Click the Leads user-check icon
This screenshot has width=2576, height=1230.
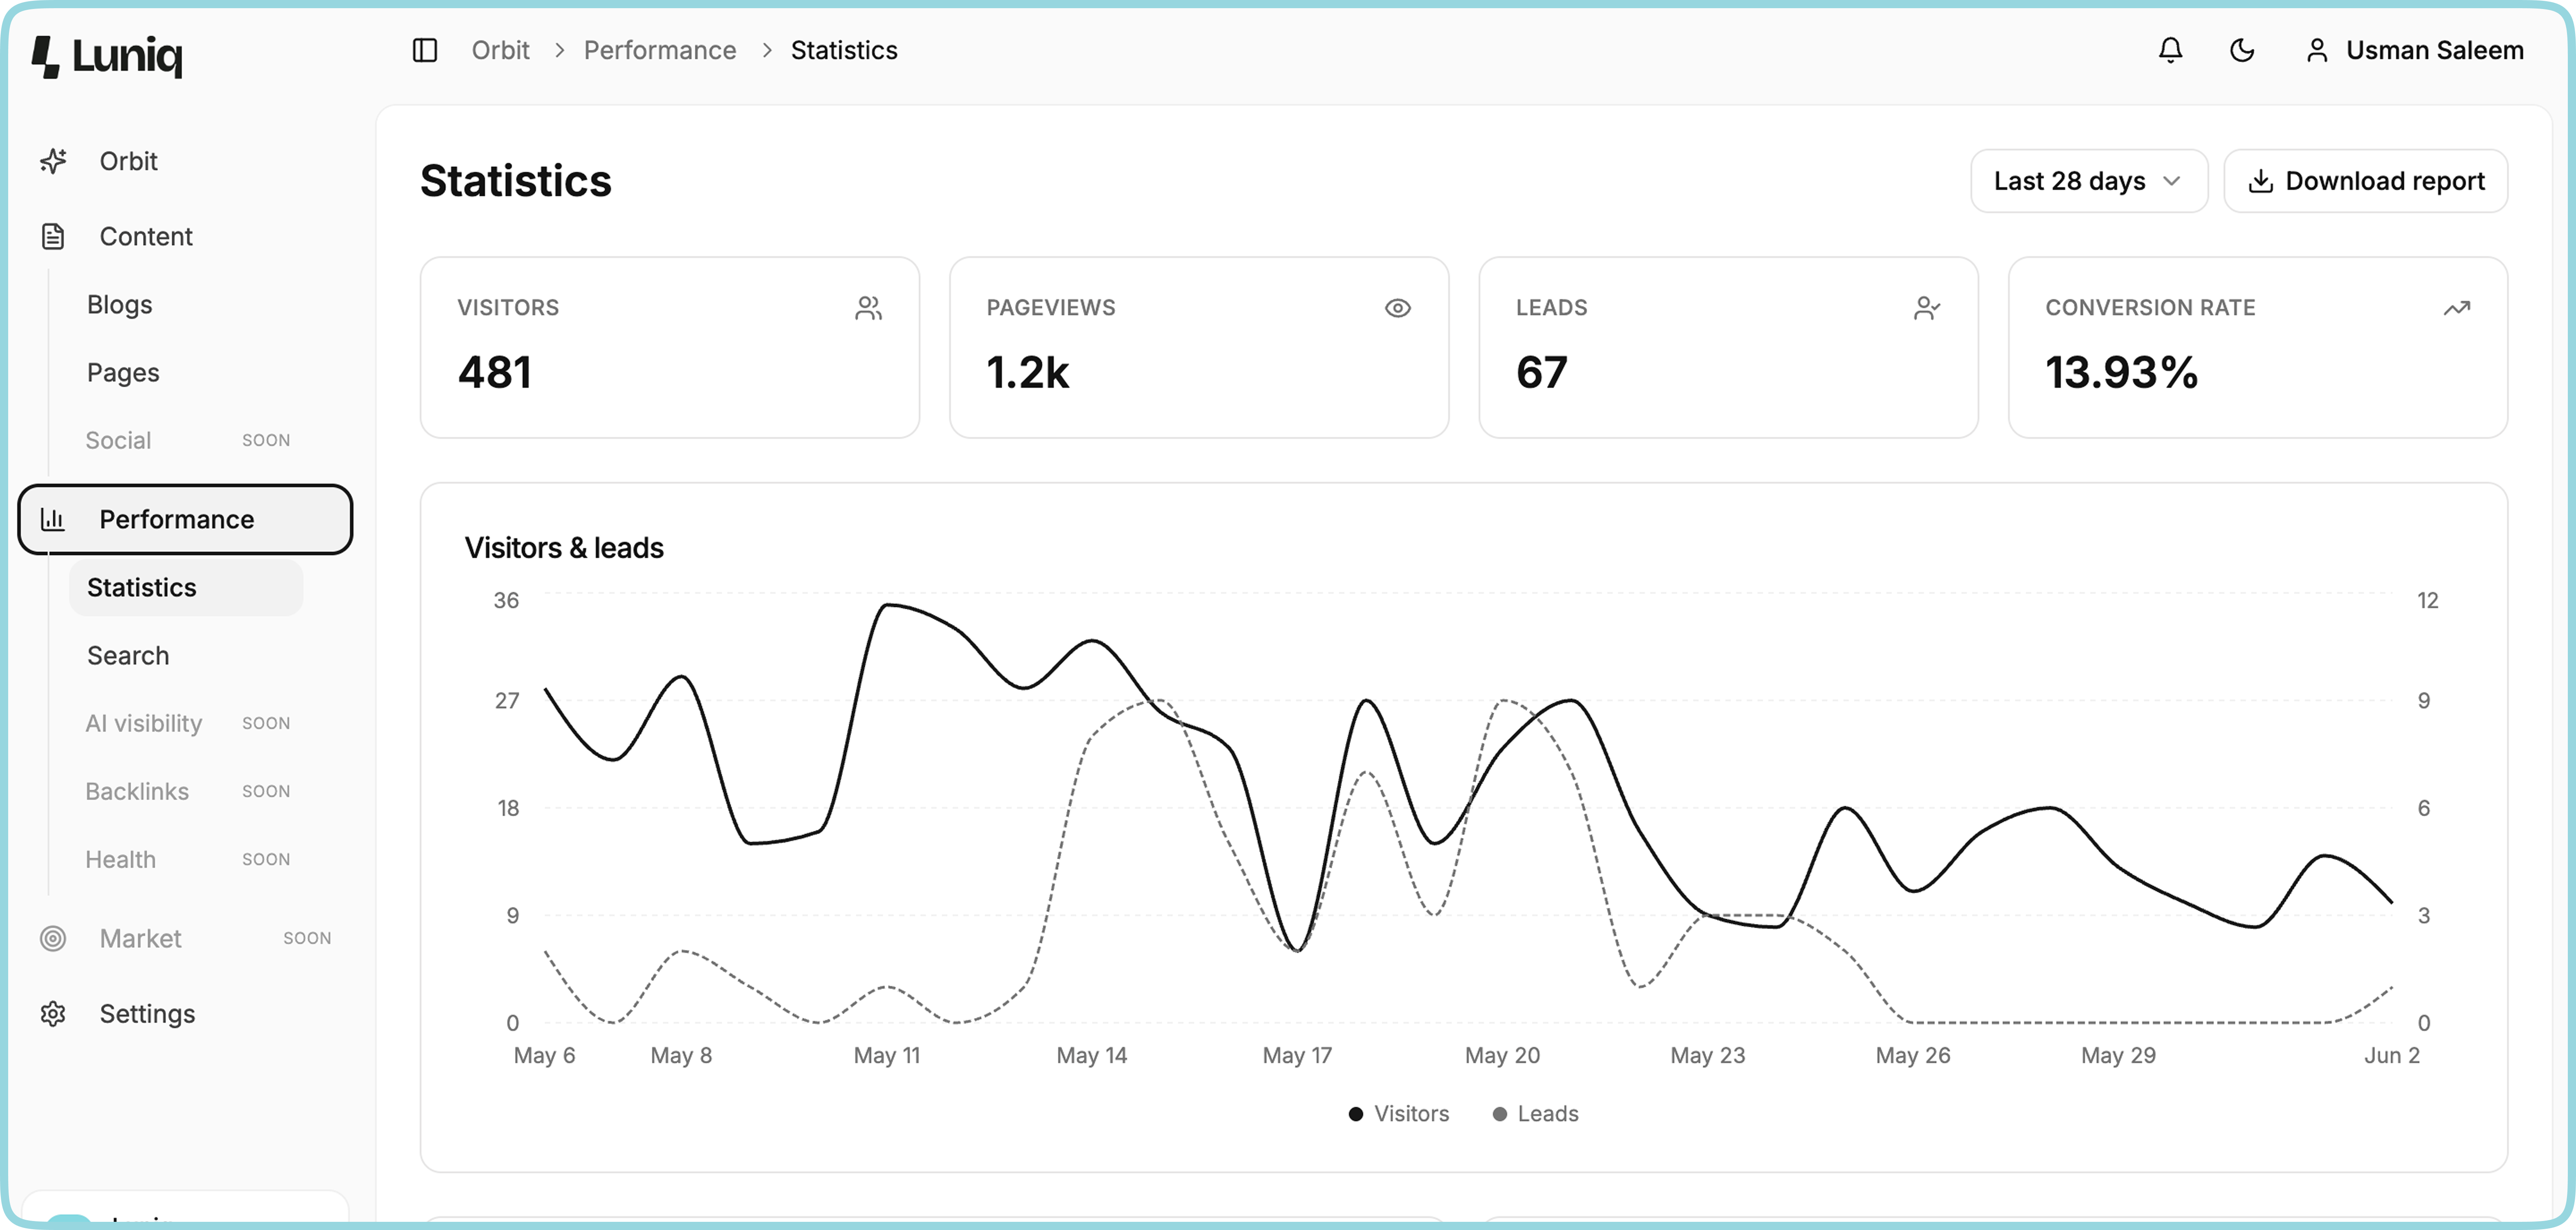point(1927,308)
